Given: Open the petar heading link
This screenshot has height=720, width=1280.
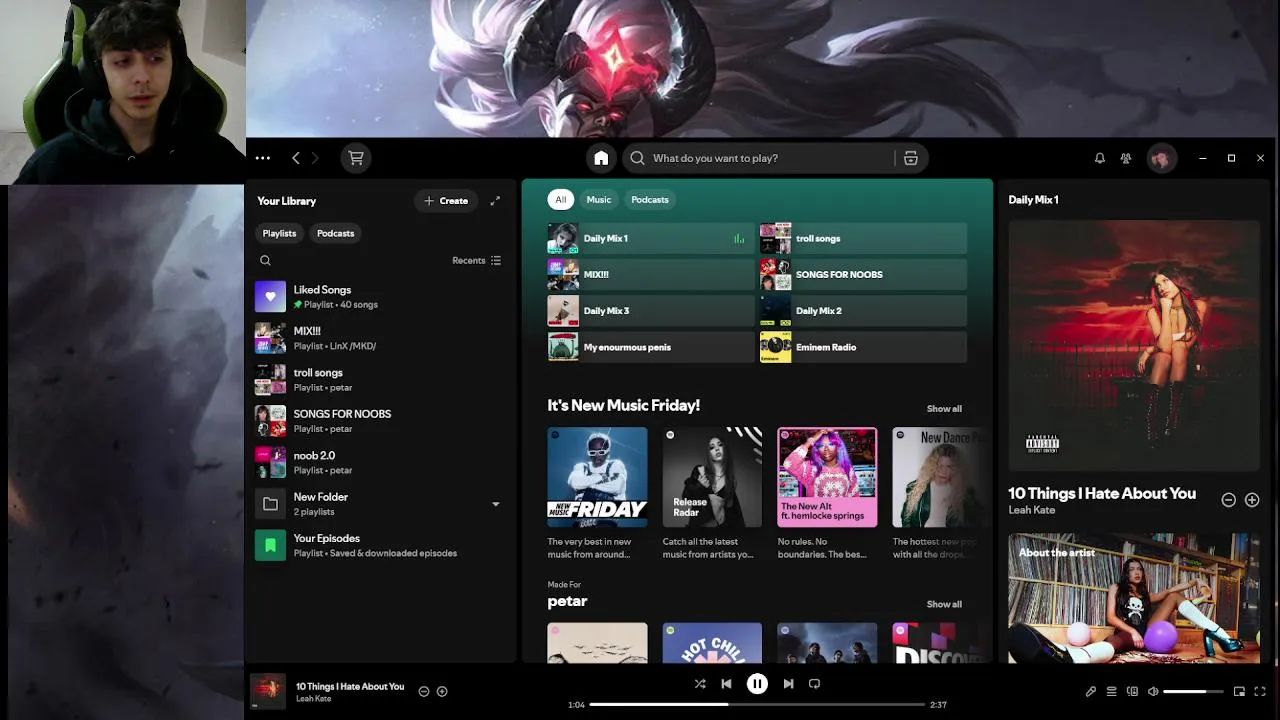Looking at the screenshot, I should coord(567,601).
